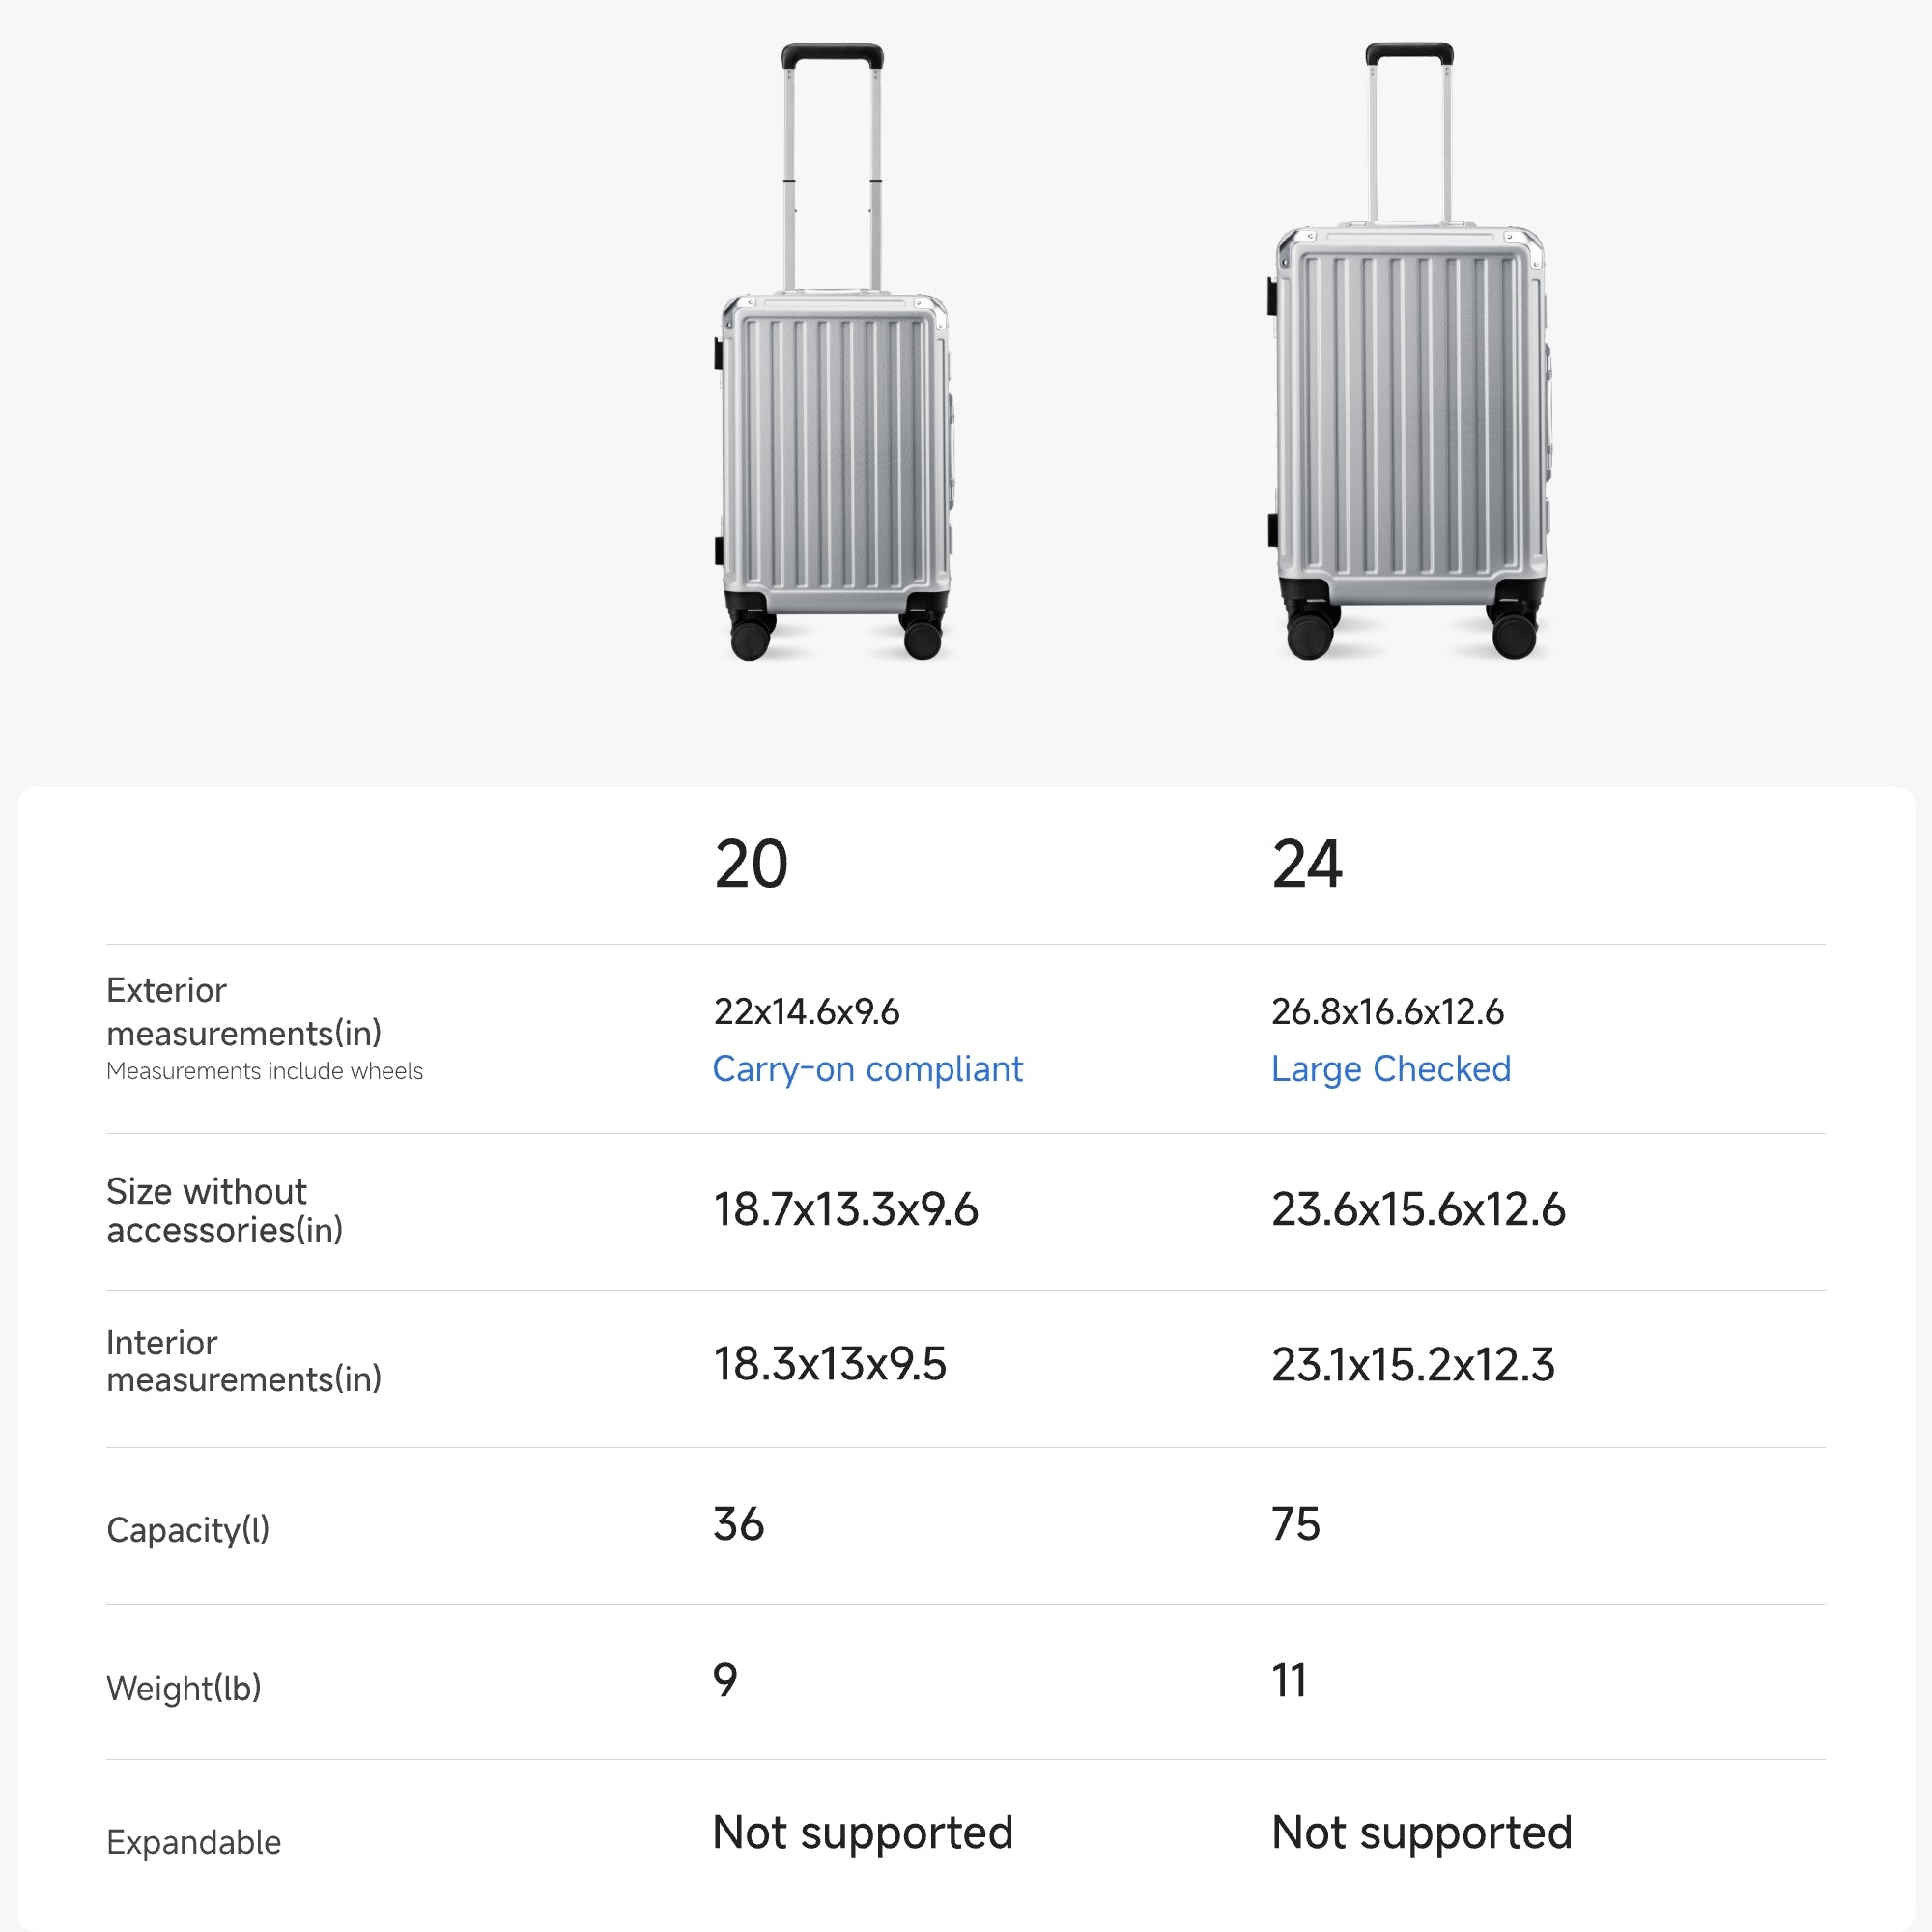Click the "Capacity(l)" row label
Image resolution: width=1932 pixels, height=1932 pixels.
pos(188,1529)
